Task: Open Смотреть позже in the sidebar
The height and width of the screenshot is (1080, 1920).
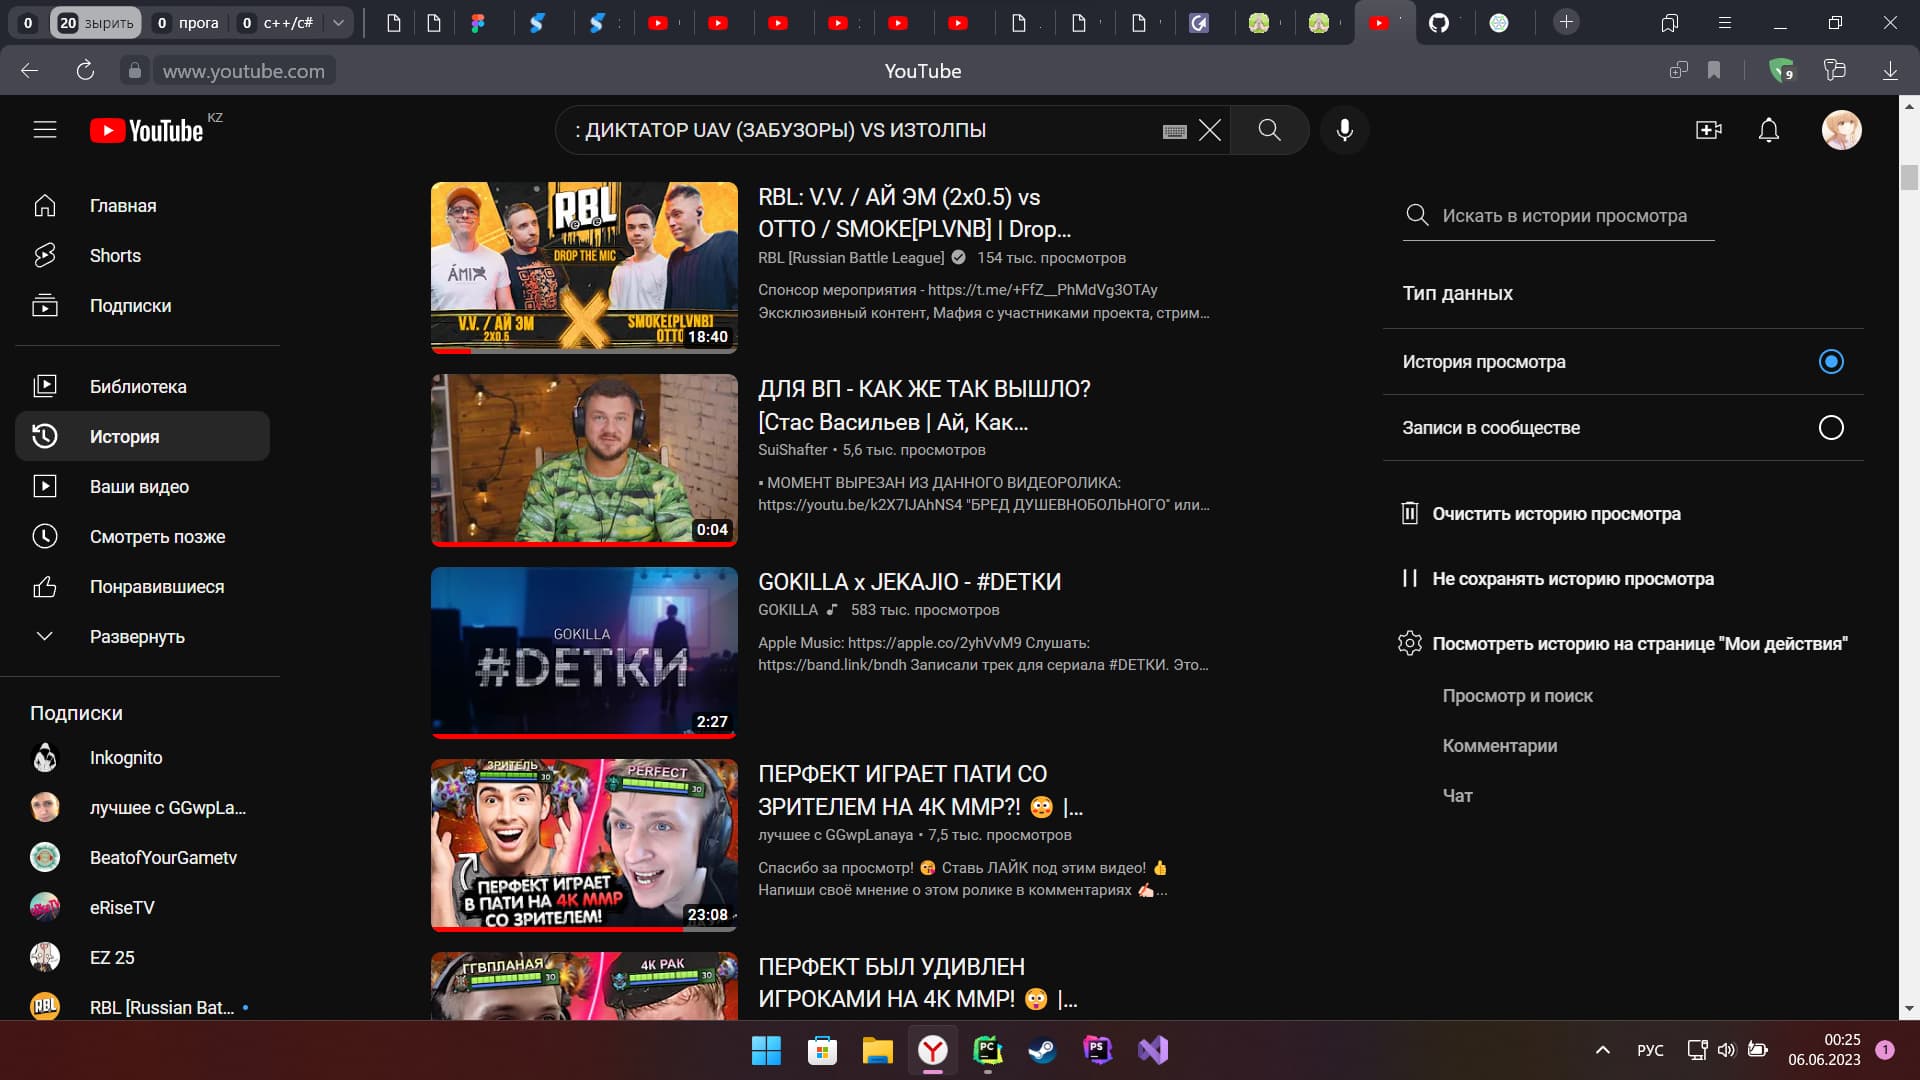Action: pos(157,536)
